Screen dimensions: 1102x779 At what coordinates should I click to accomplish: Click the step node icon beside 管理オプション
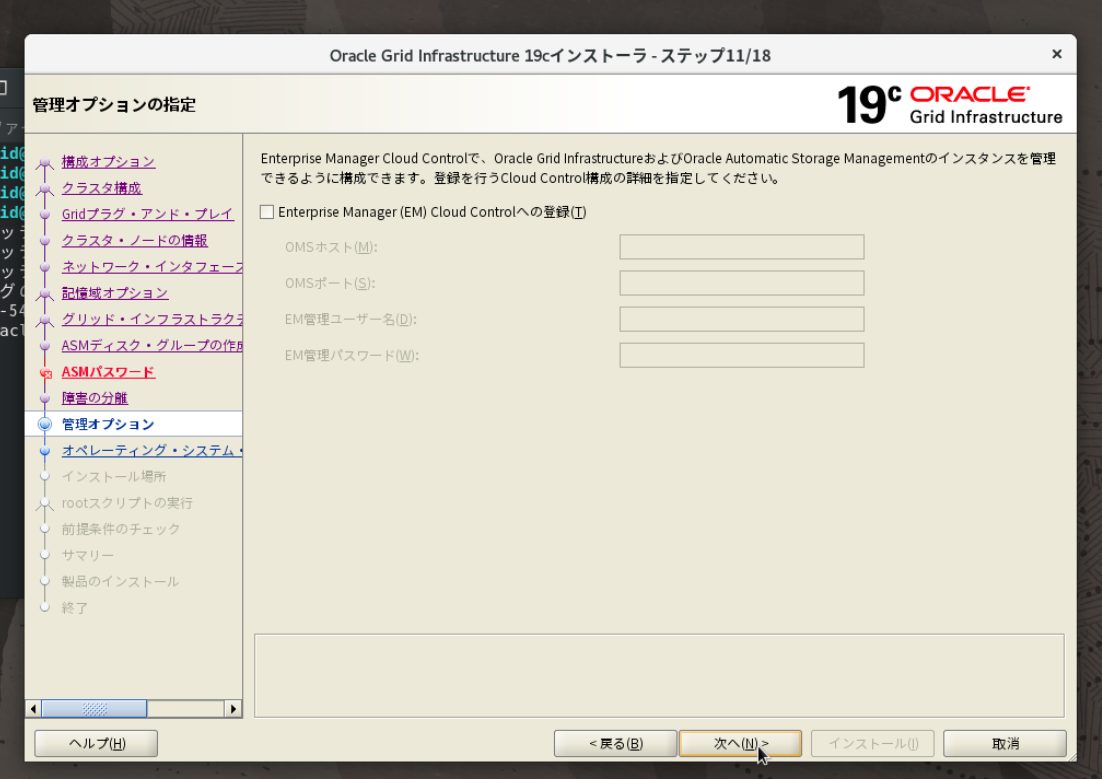45,424
